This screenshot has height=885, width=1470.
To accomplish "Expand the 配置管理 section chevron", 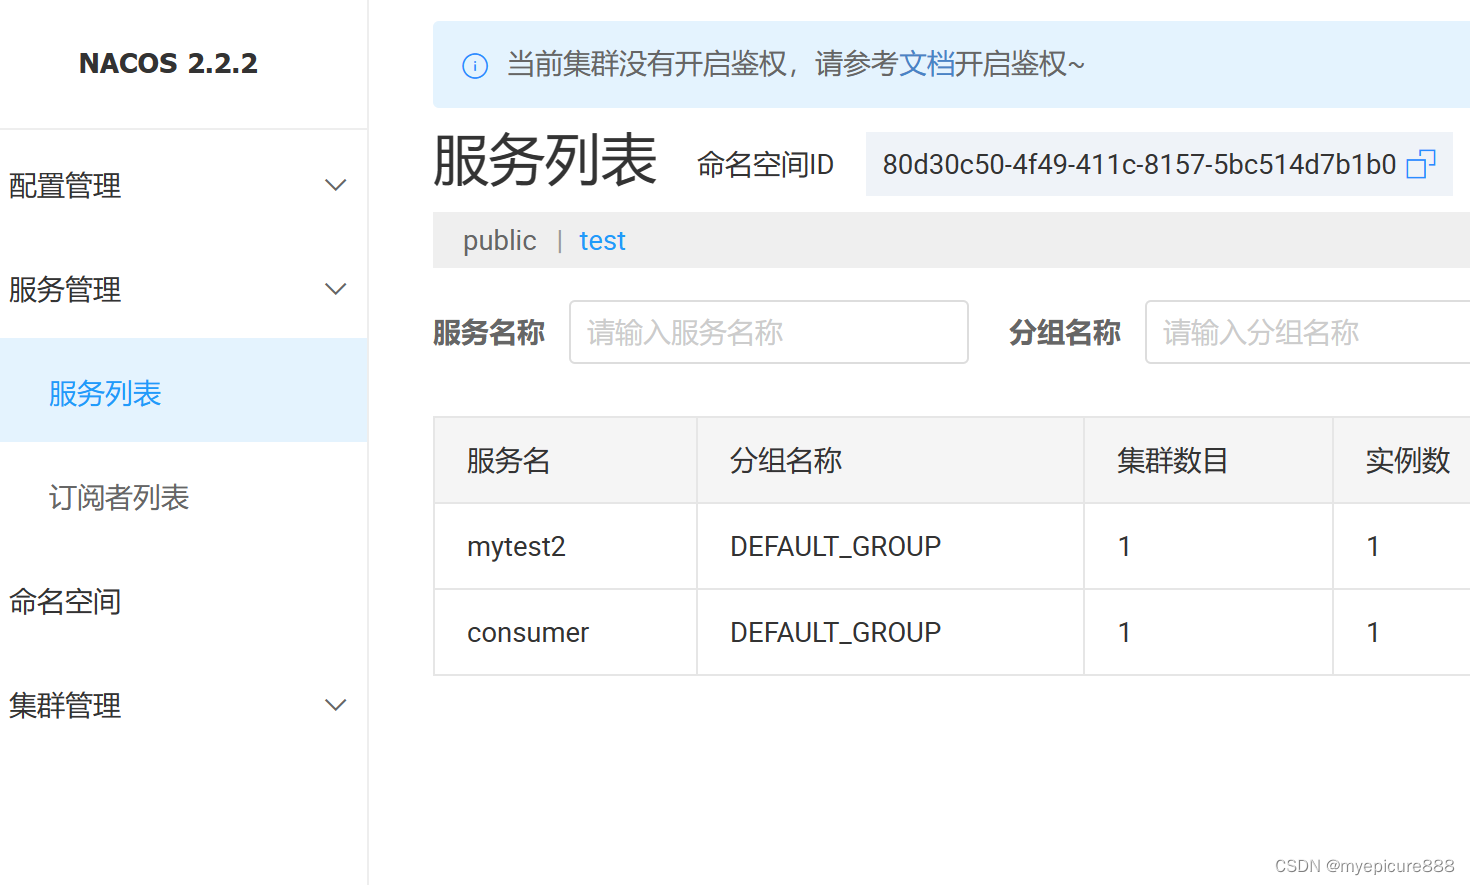I will (x=336, y=185).
